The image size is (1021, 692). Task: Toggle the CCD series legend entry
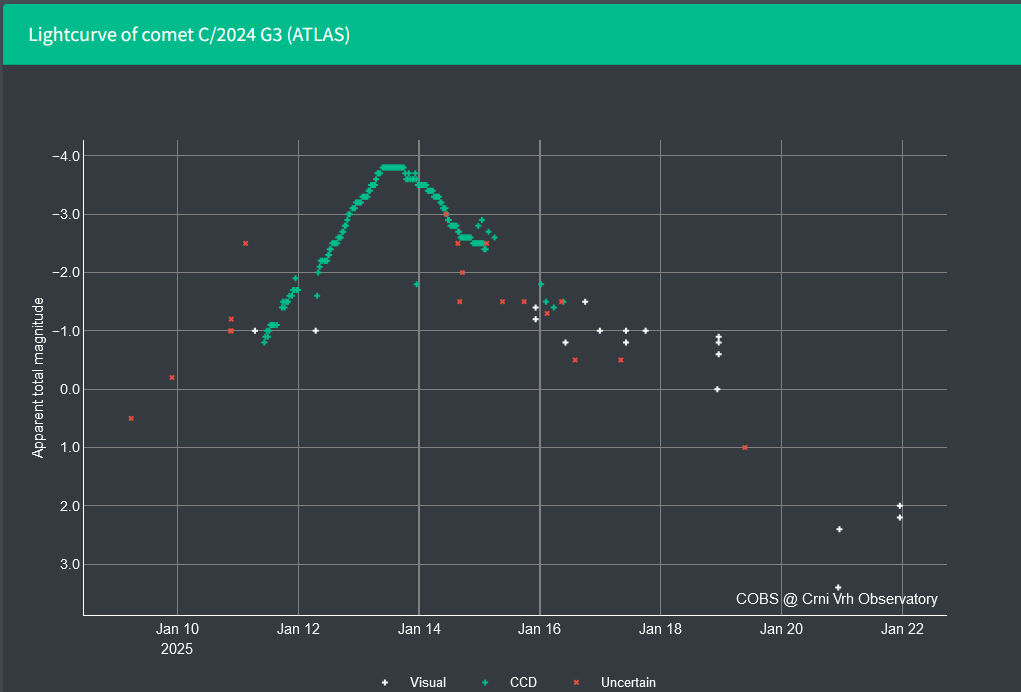(523, 682)
